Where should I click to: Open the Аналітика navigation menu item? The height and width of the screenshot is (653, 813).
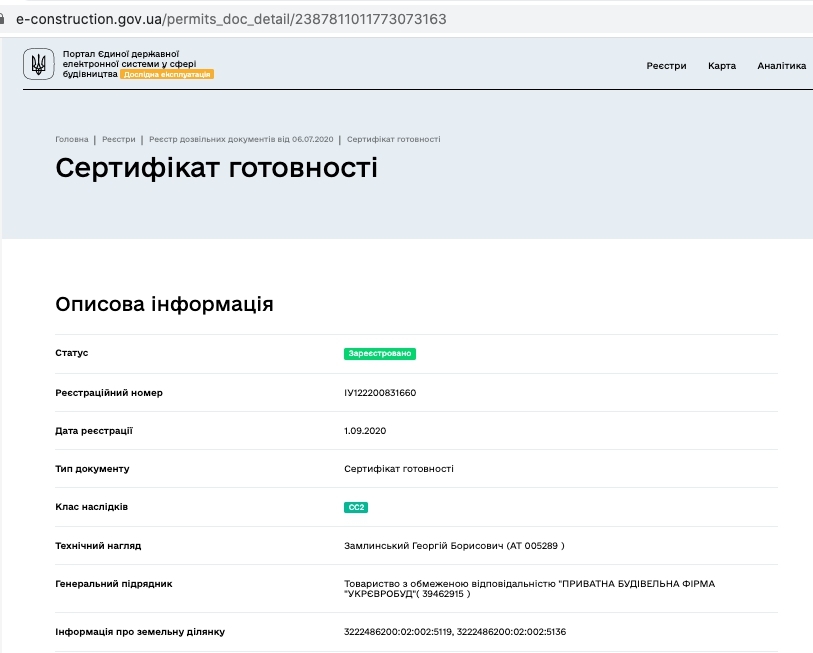[781, 66]
